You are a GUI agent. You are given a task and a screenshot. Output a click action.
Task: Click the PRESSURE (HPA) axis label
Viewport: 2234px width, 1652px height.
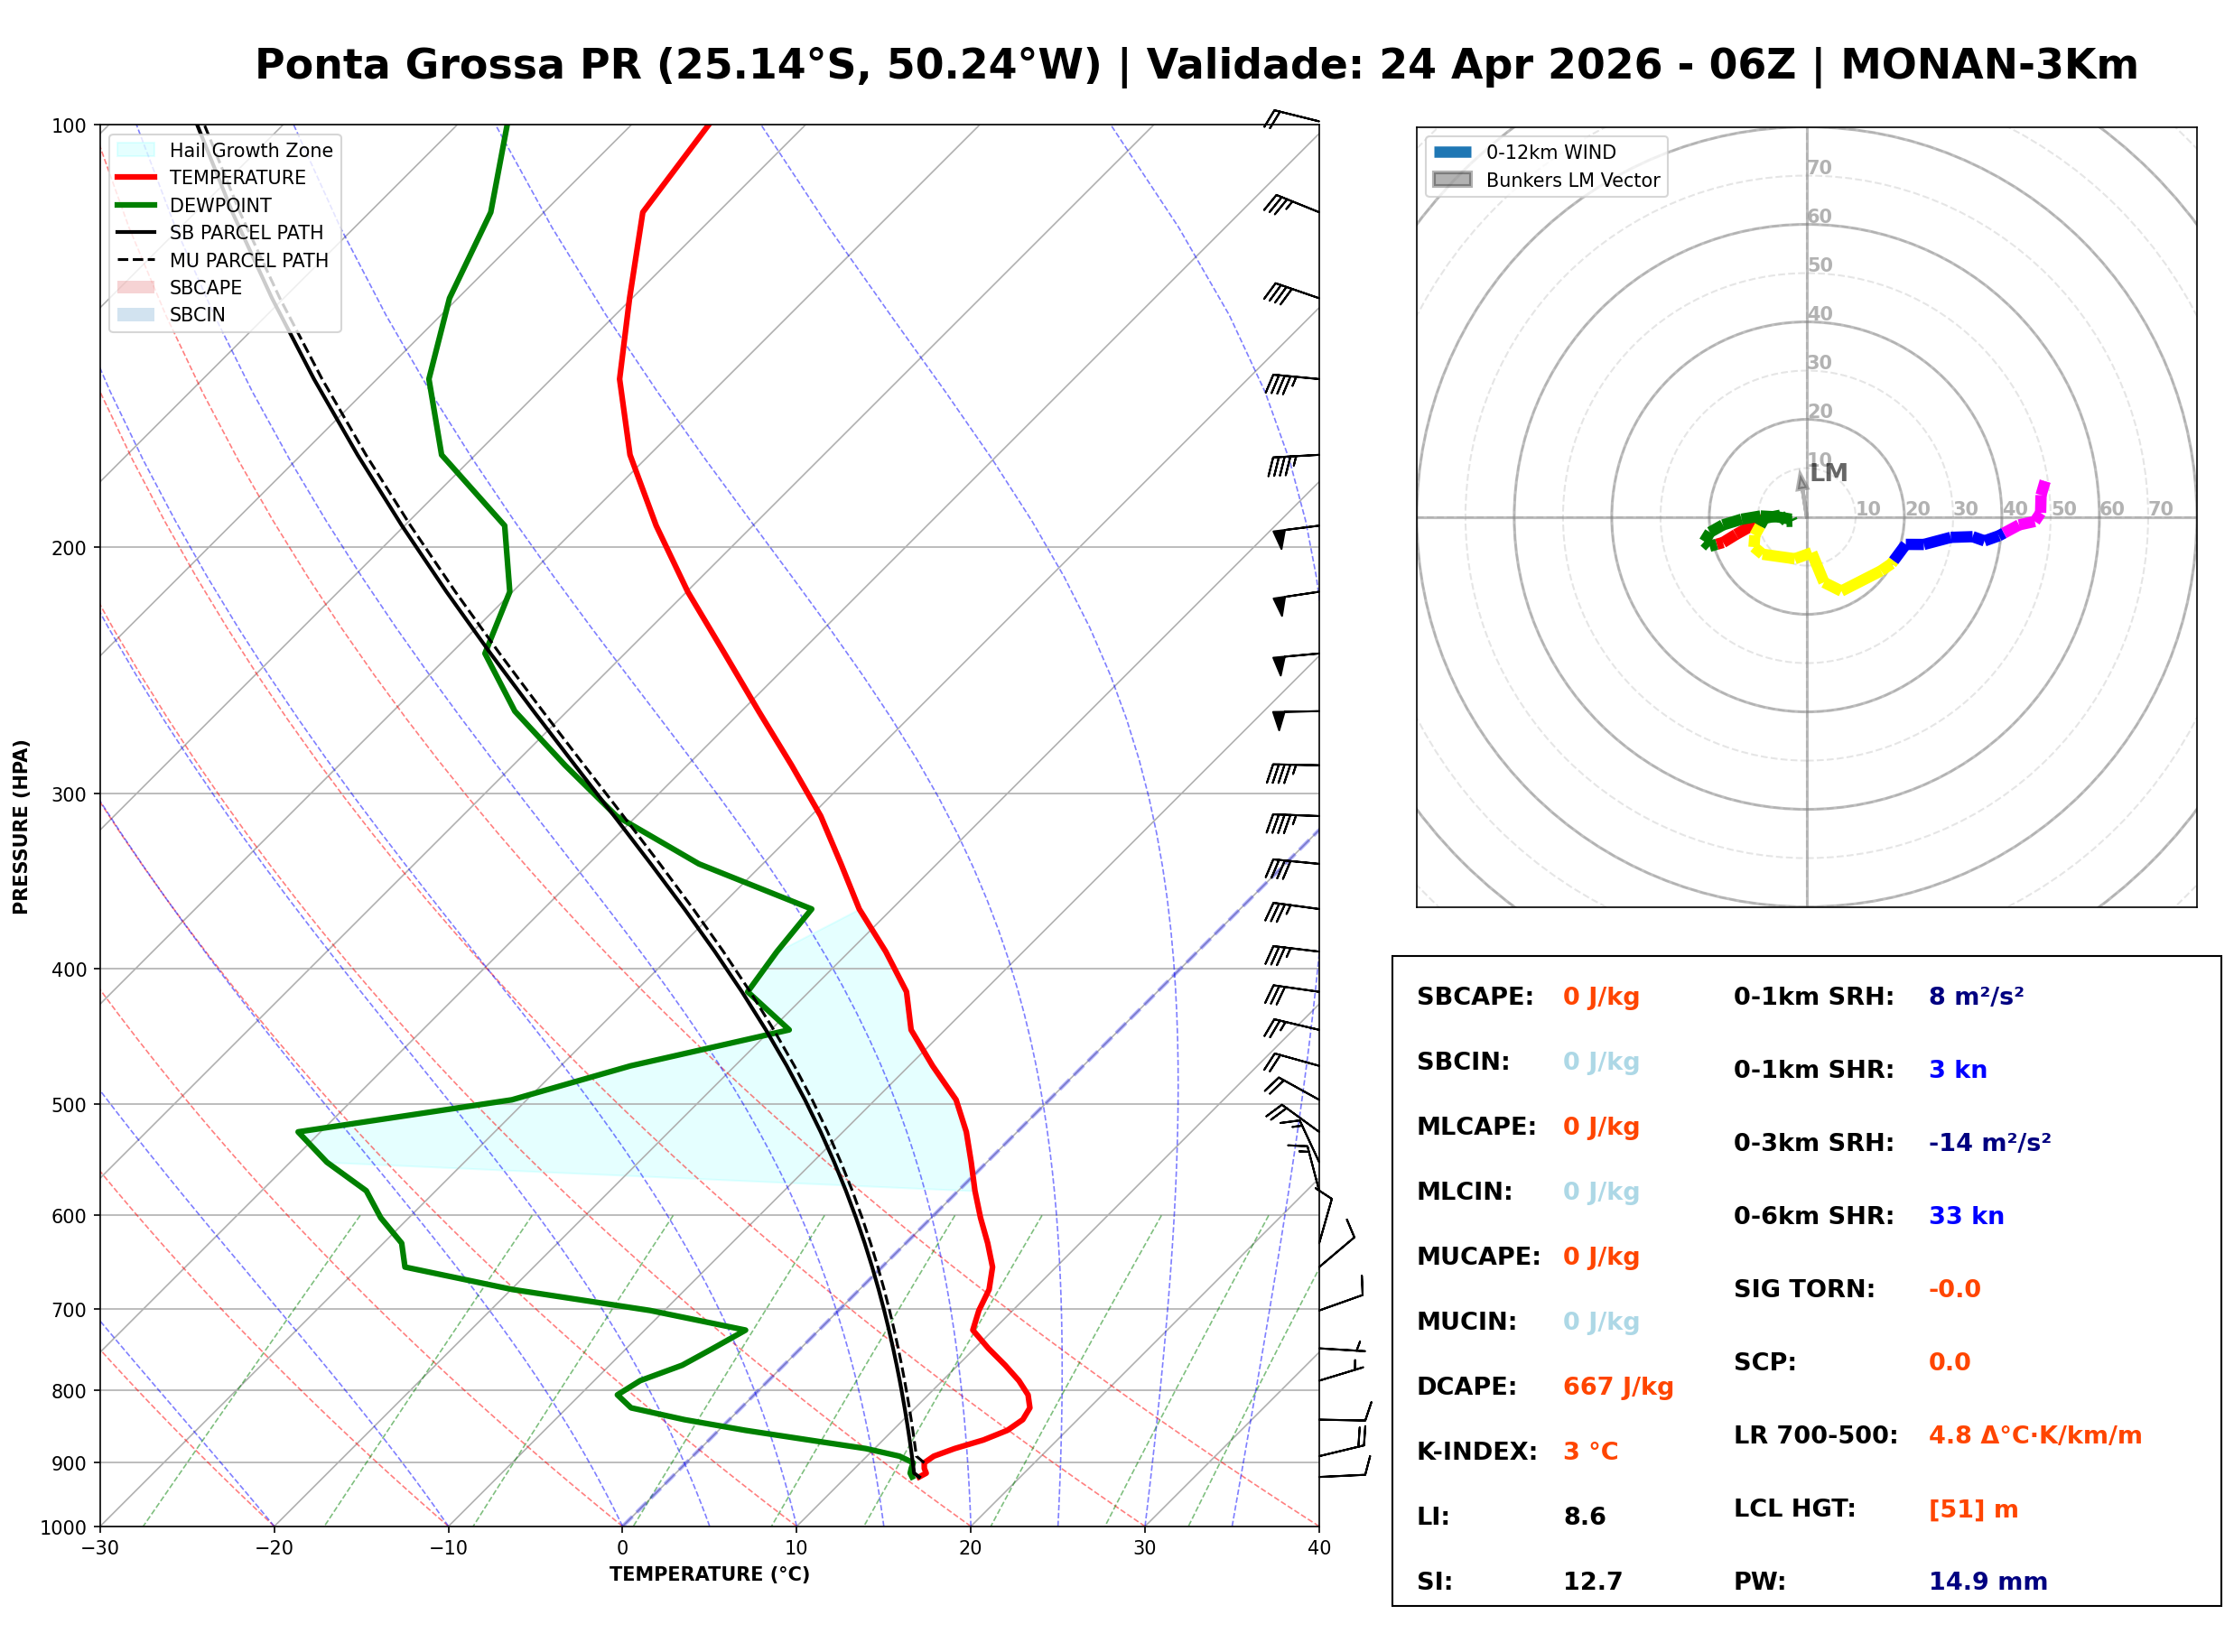(x=21, y=827)
